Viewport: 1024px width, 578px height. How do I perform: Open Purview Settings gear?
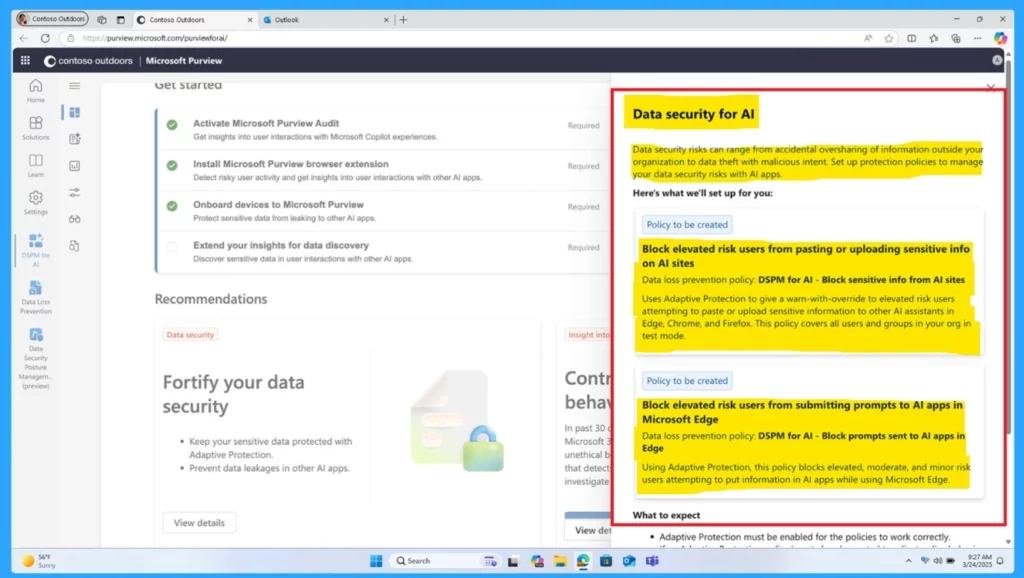(36, 202)
